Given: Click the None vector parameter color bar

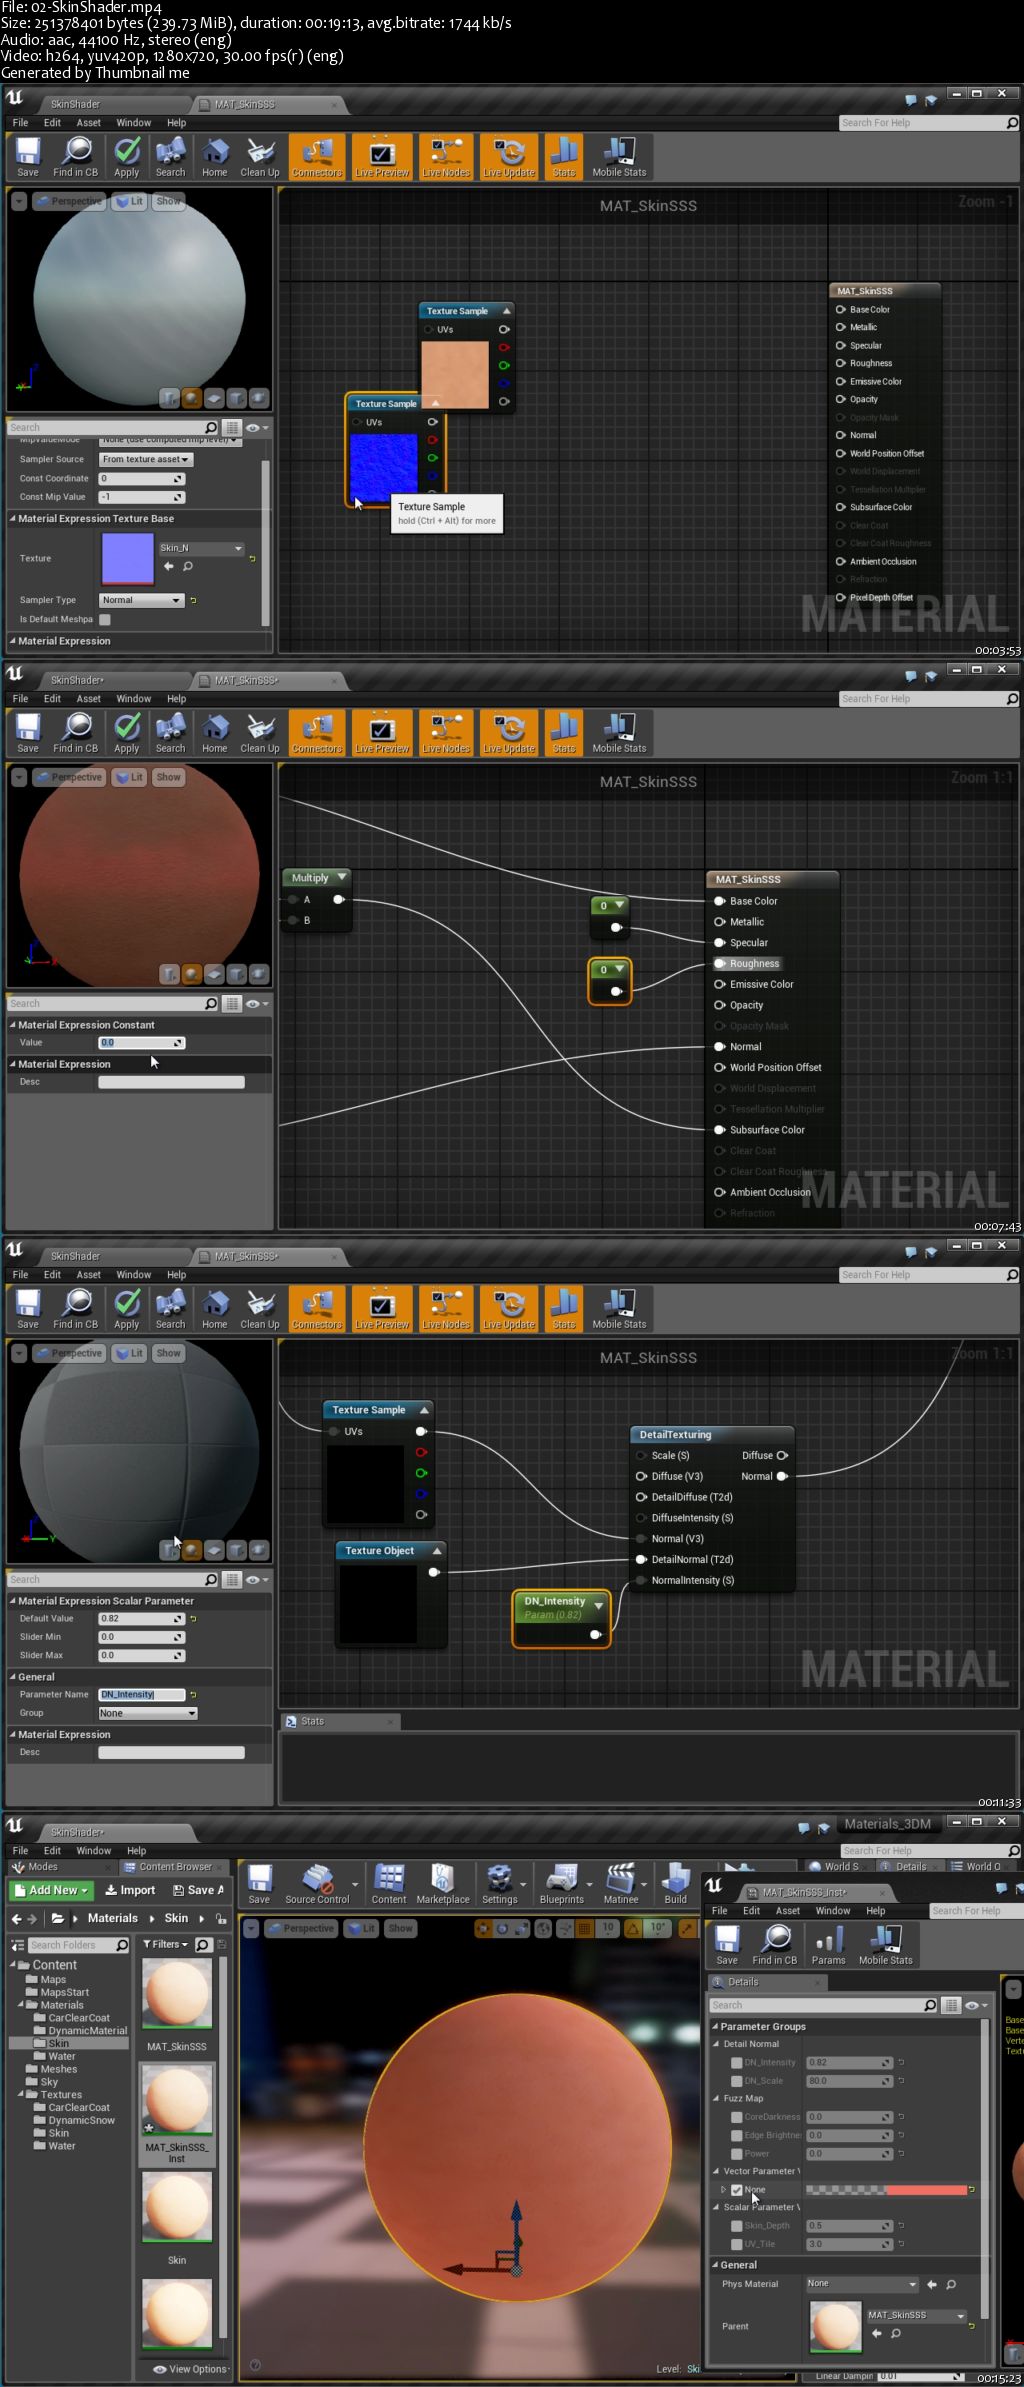Looking at the screenshot, I should pyautogui.click(x=886, y=2190).
